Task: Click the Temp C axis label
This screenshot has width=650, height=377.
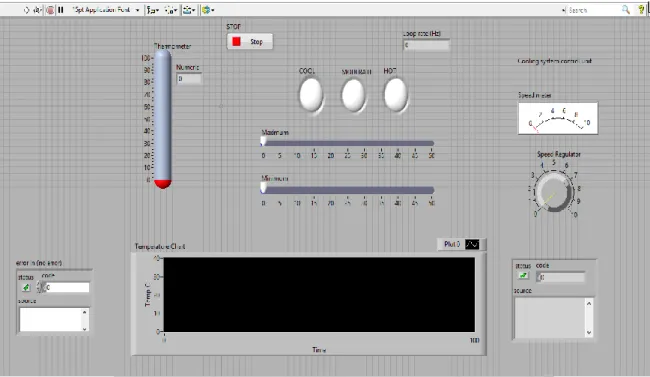Action: (x=147, y=294)
